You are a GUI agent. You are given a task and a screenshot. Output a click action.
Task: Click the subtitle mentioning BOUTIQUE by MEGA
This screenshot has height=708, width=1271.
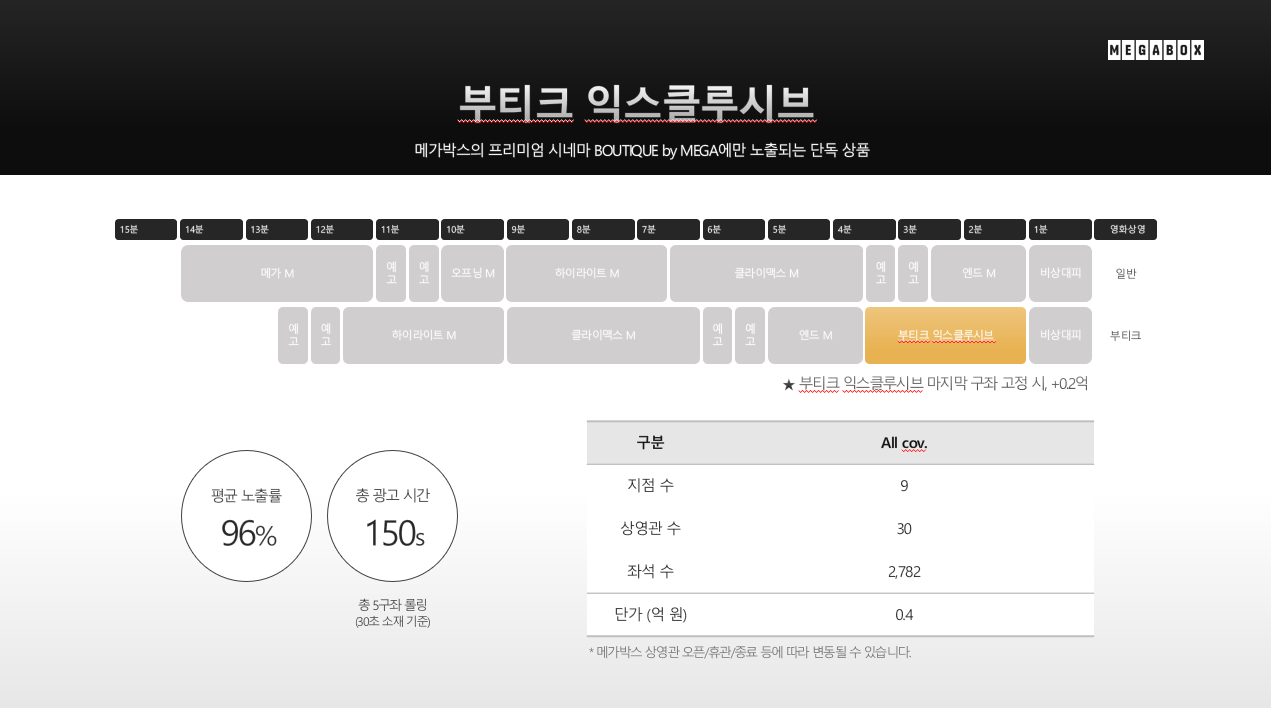(x=642, y=150)
